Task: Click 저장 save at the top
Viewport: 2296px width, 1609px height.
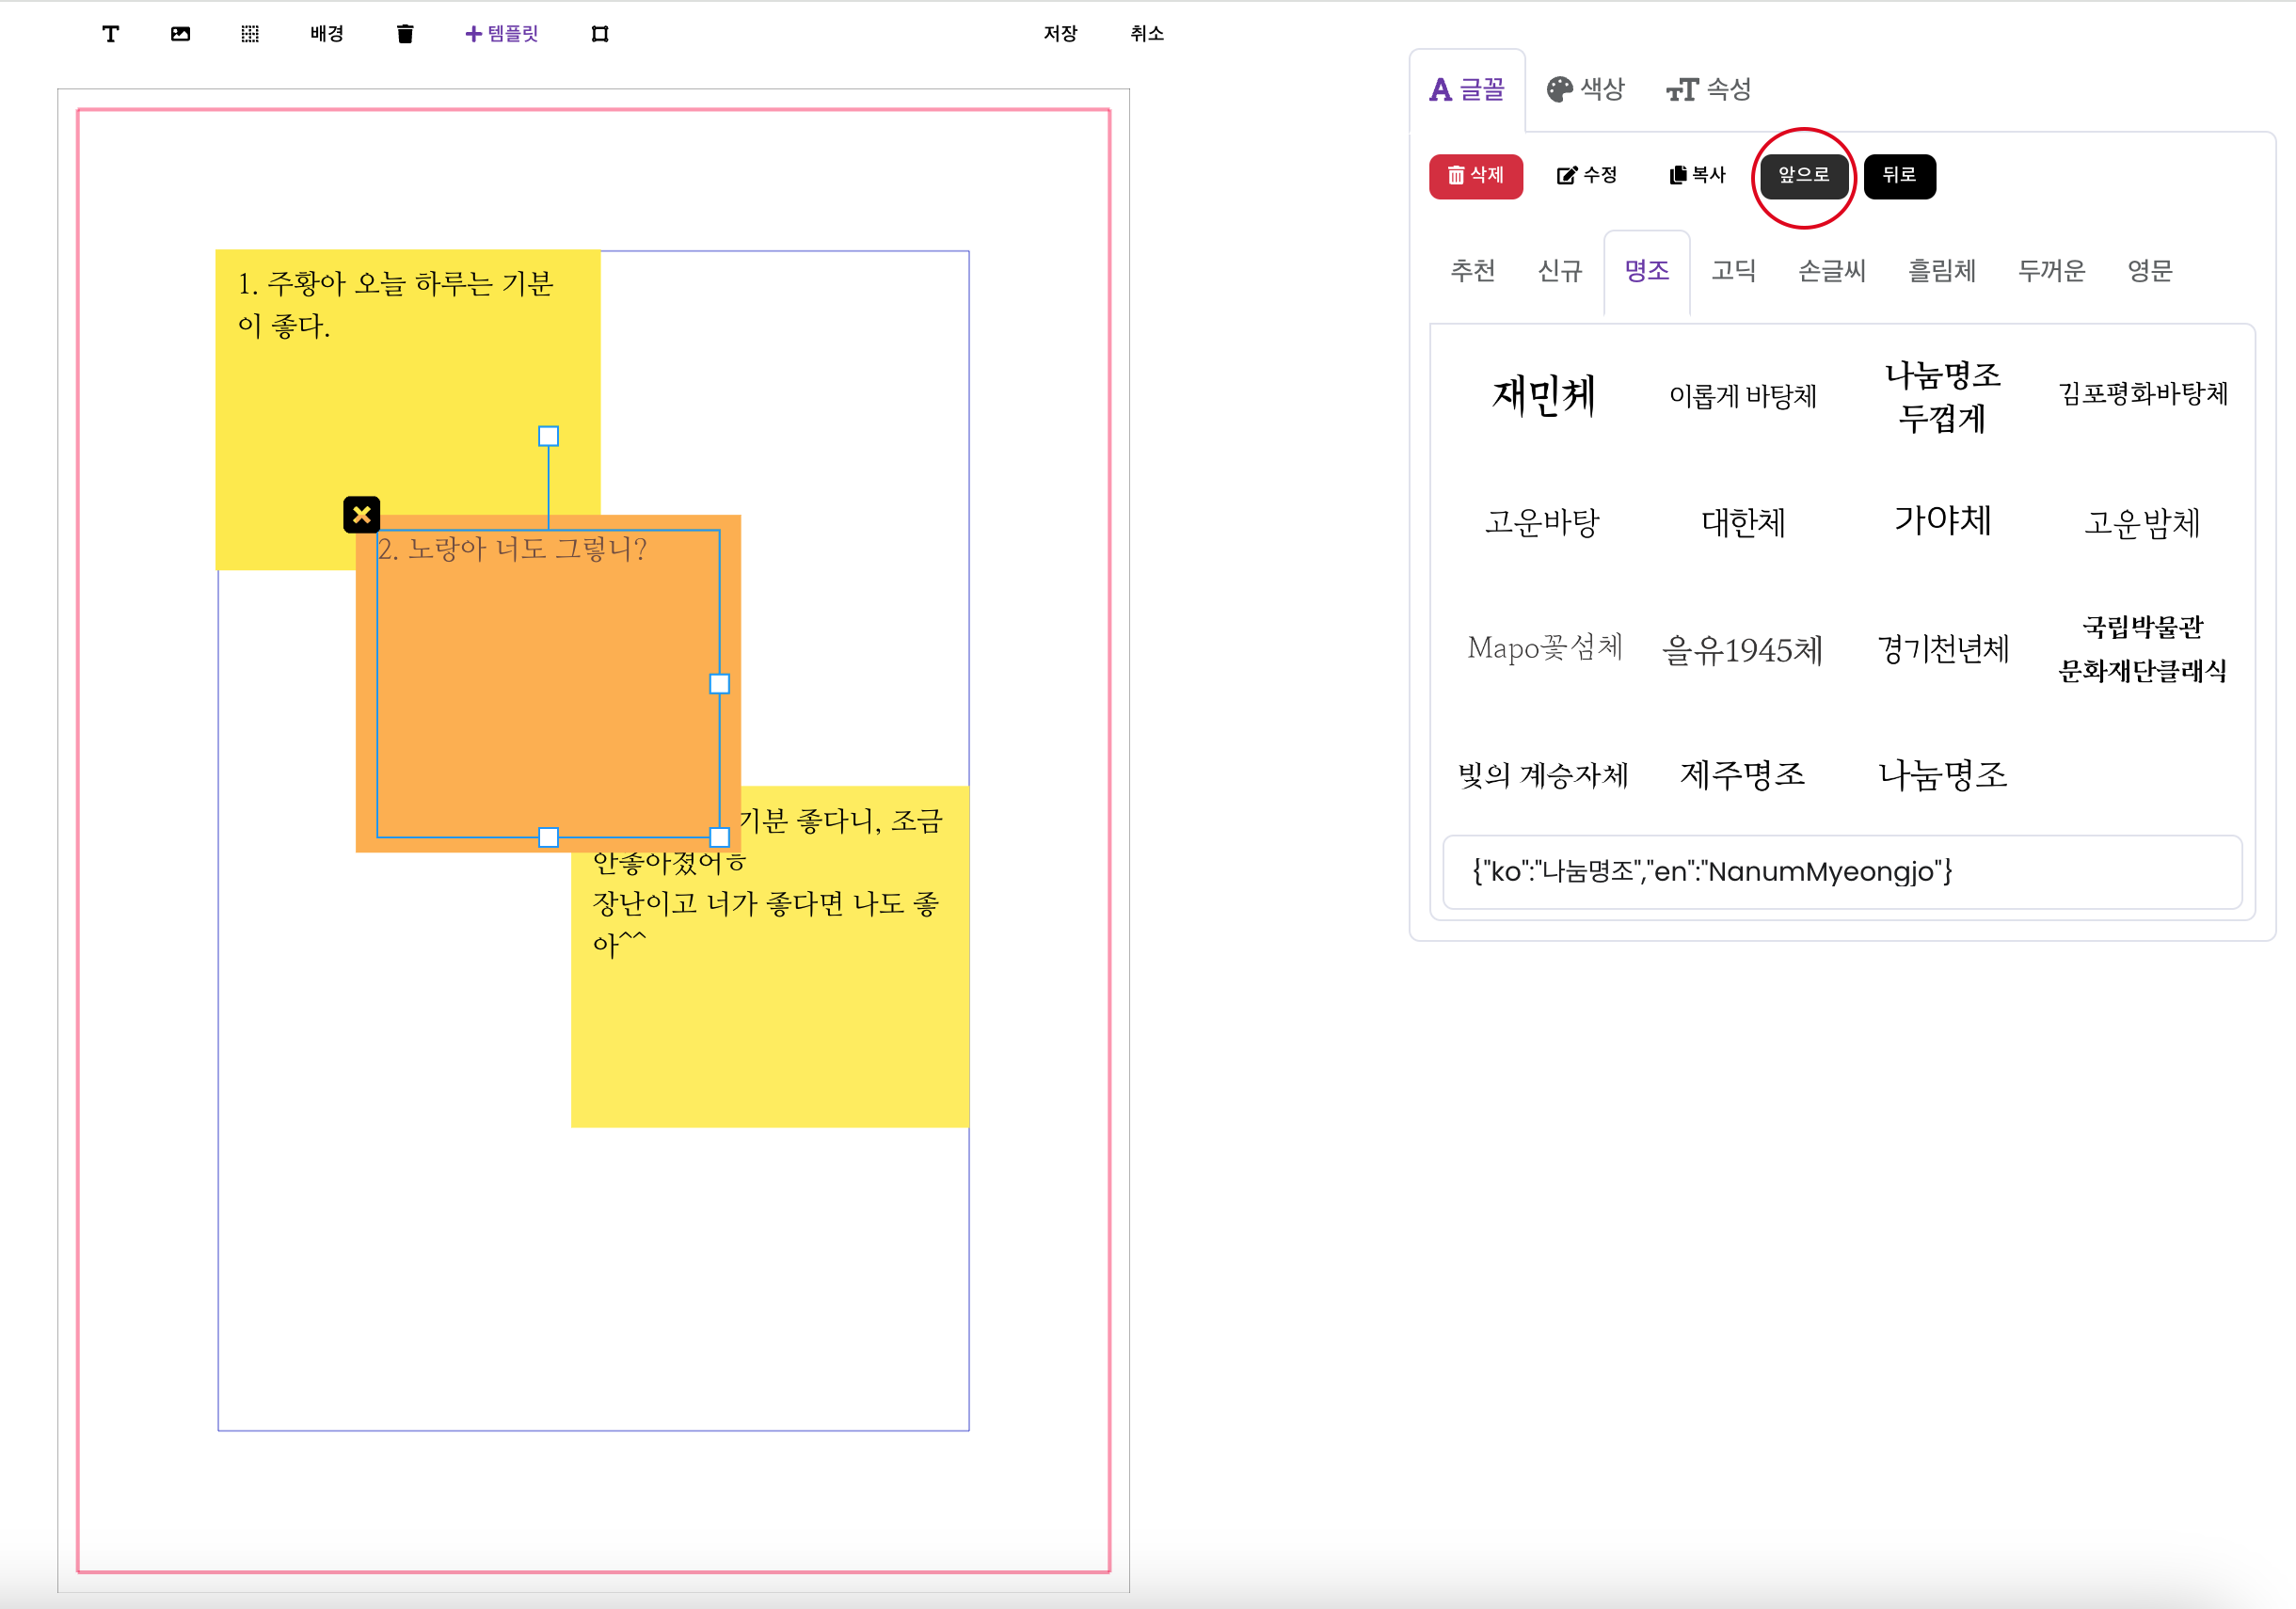Action: click(1060, 34)
